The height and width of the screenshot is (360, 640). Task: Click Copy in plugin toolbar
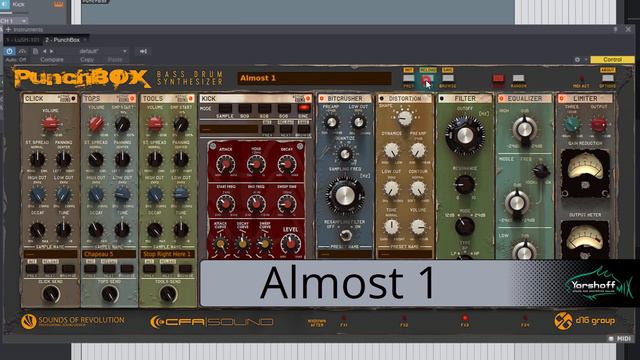tap(87, 60)
